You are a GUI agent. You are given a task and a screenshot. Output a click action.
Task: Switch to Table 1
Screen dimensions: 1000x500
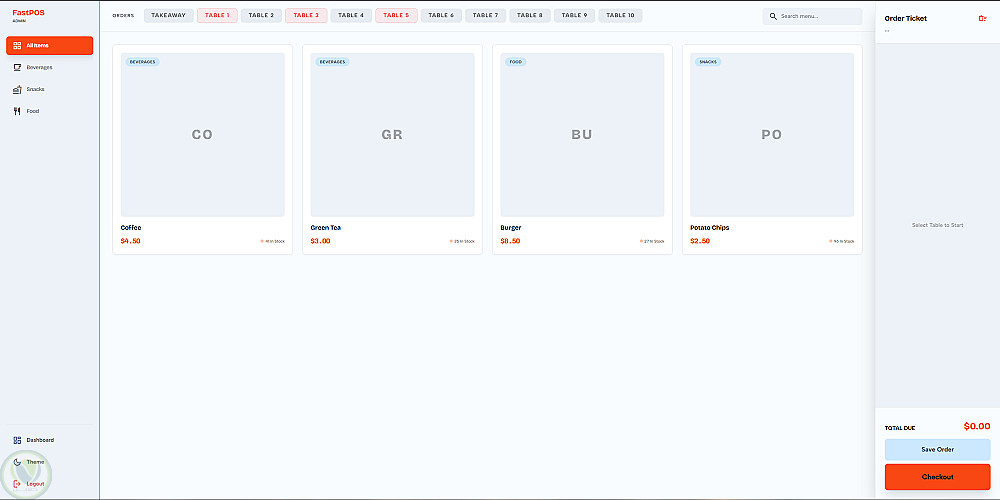click(217, 15)
